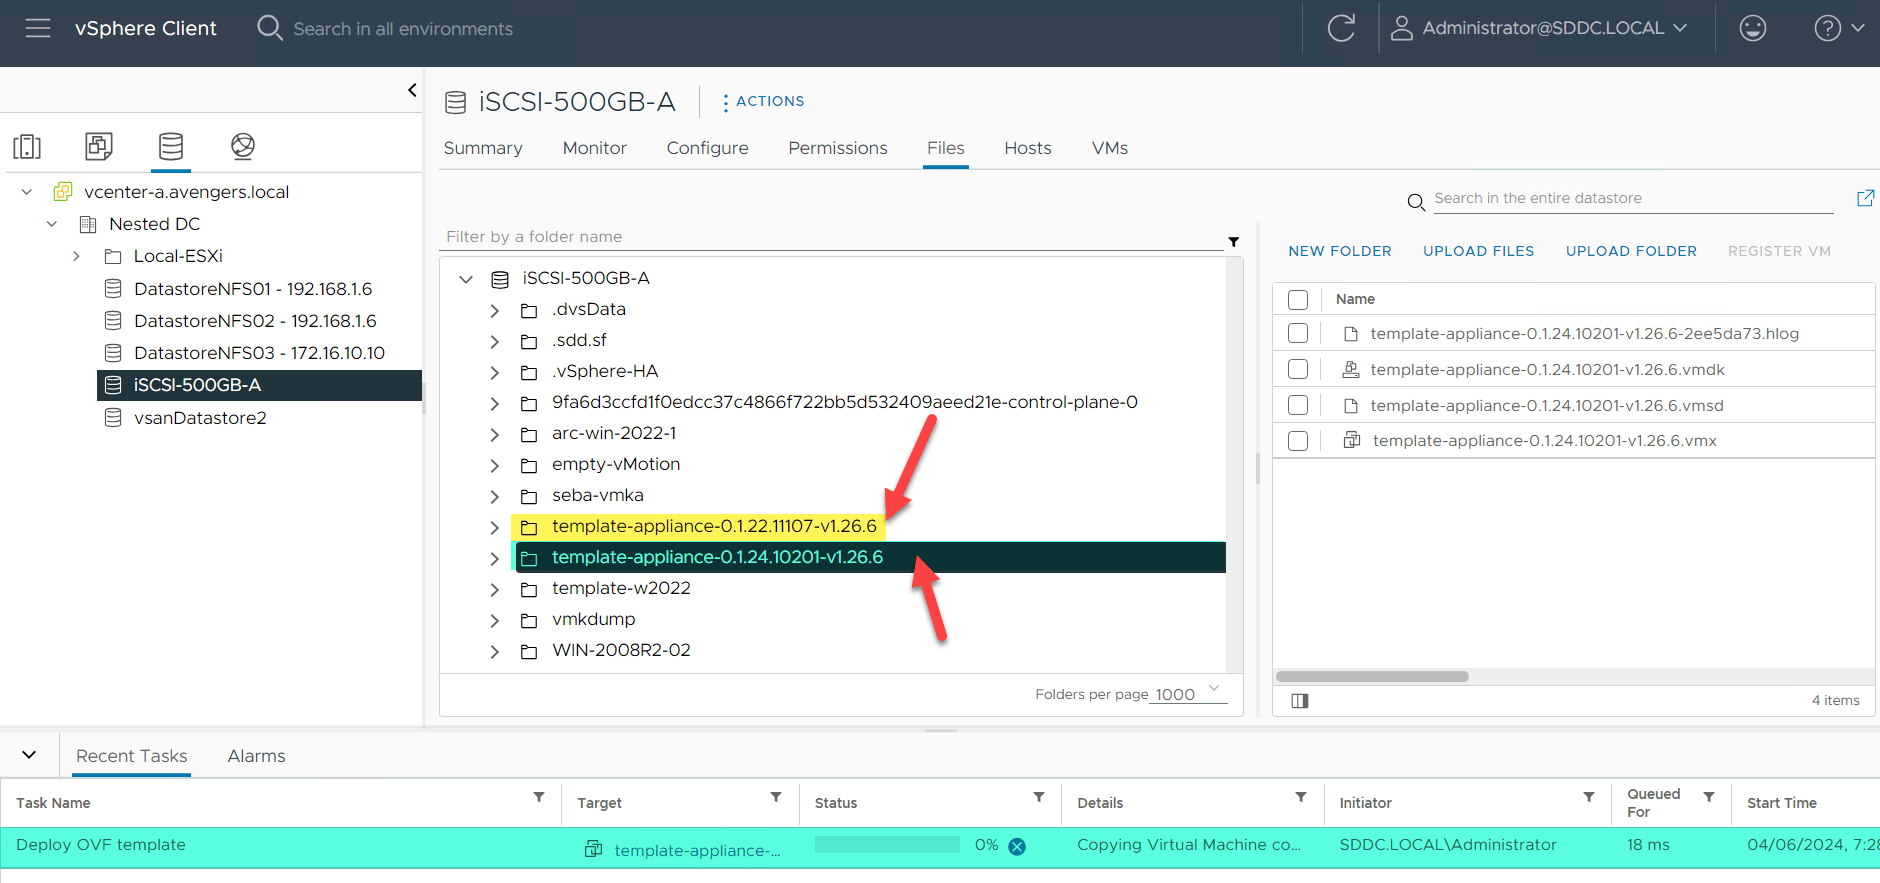Click the NEW FOLDER button
This screenshot has width=1880, height=883.
1339,251
